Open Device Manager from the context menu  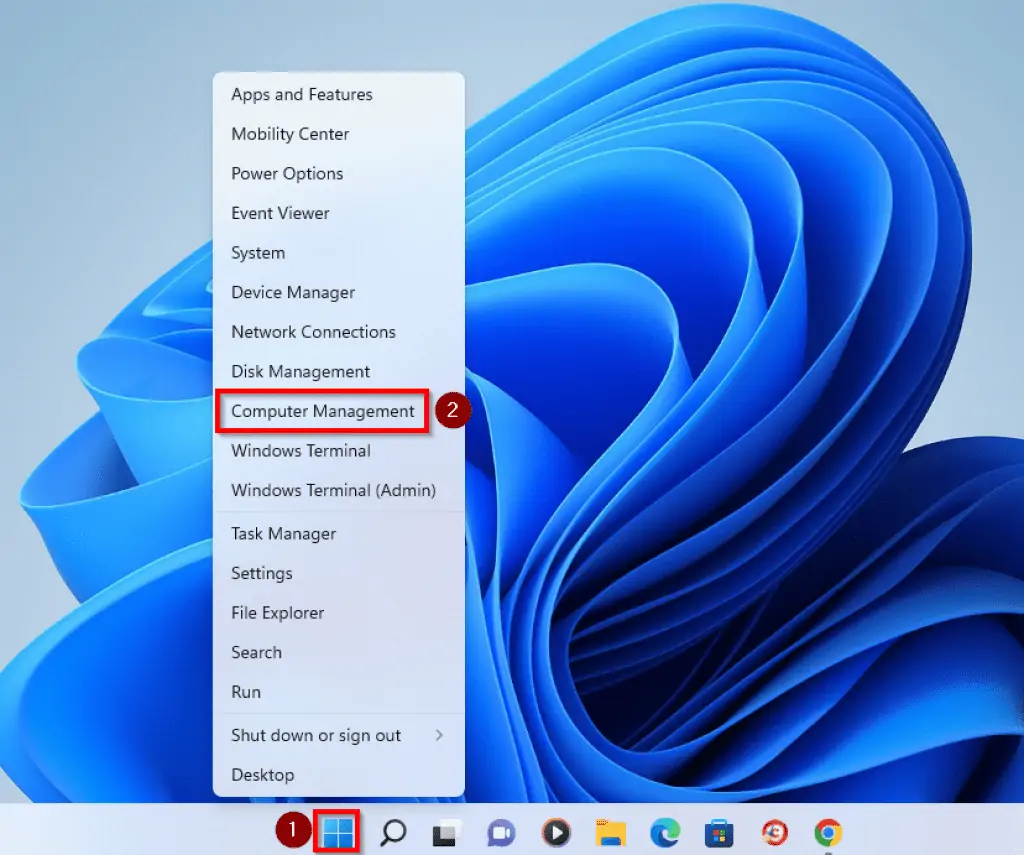pyautogui.click(x=293, y=292)
